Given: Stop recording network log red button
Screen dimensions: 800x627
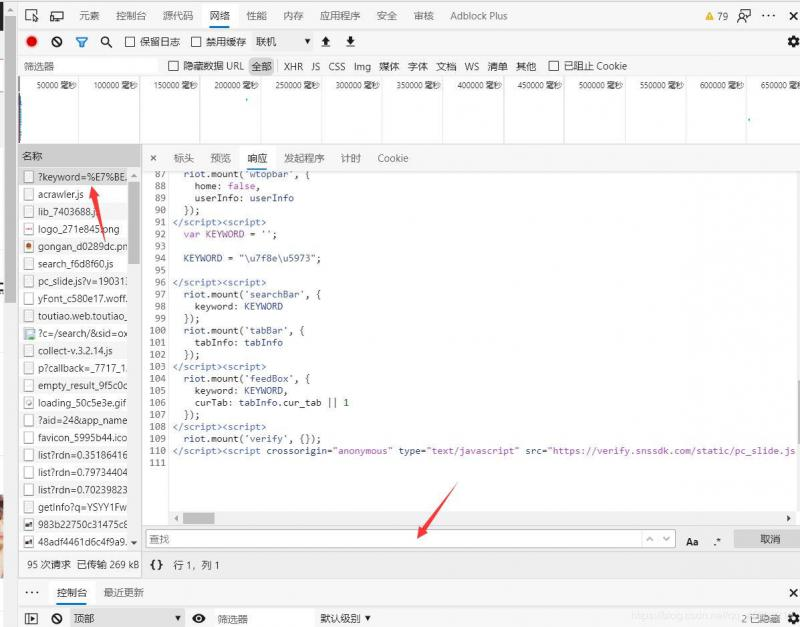Looking at the screenshot, I should 32,42.
